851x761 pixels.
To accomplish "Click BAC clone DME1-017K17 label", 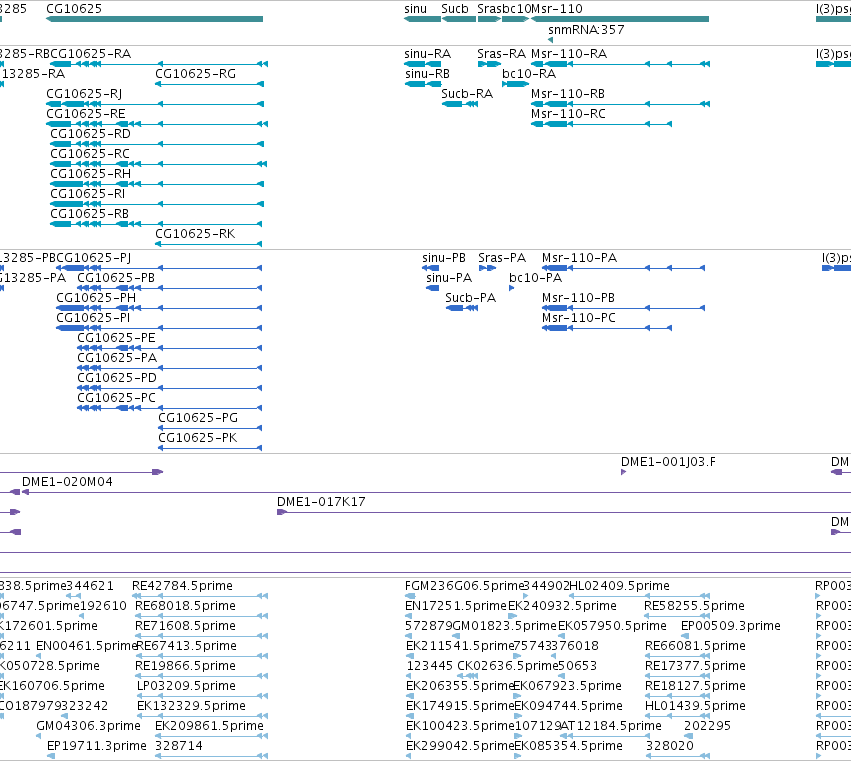I will (321, 502).
